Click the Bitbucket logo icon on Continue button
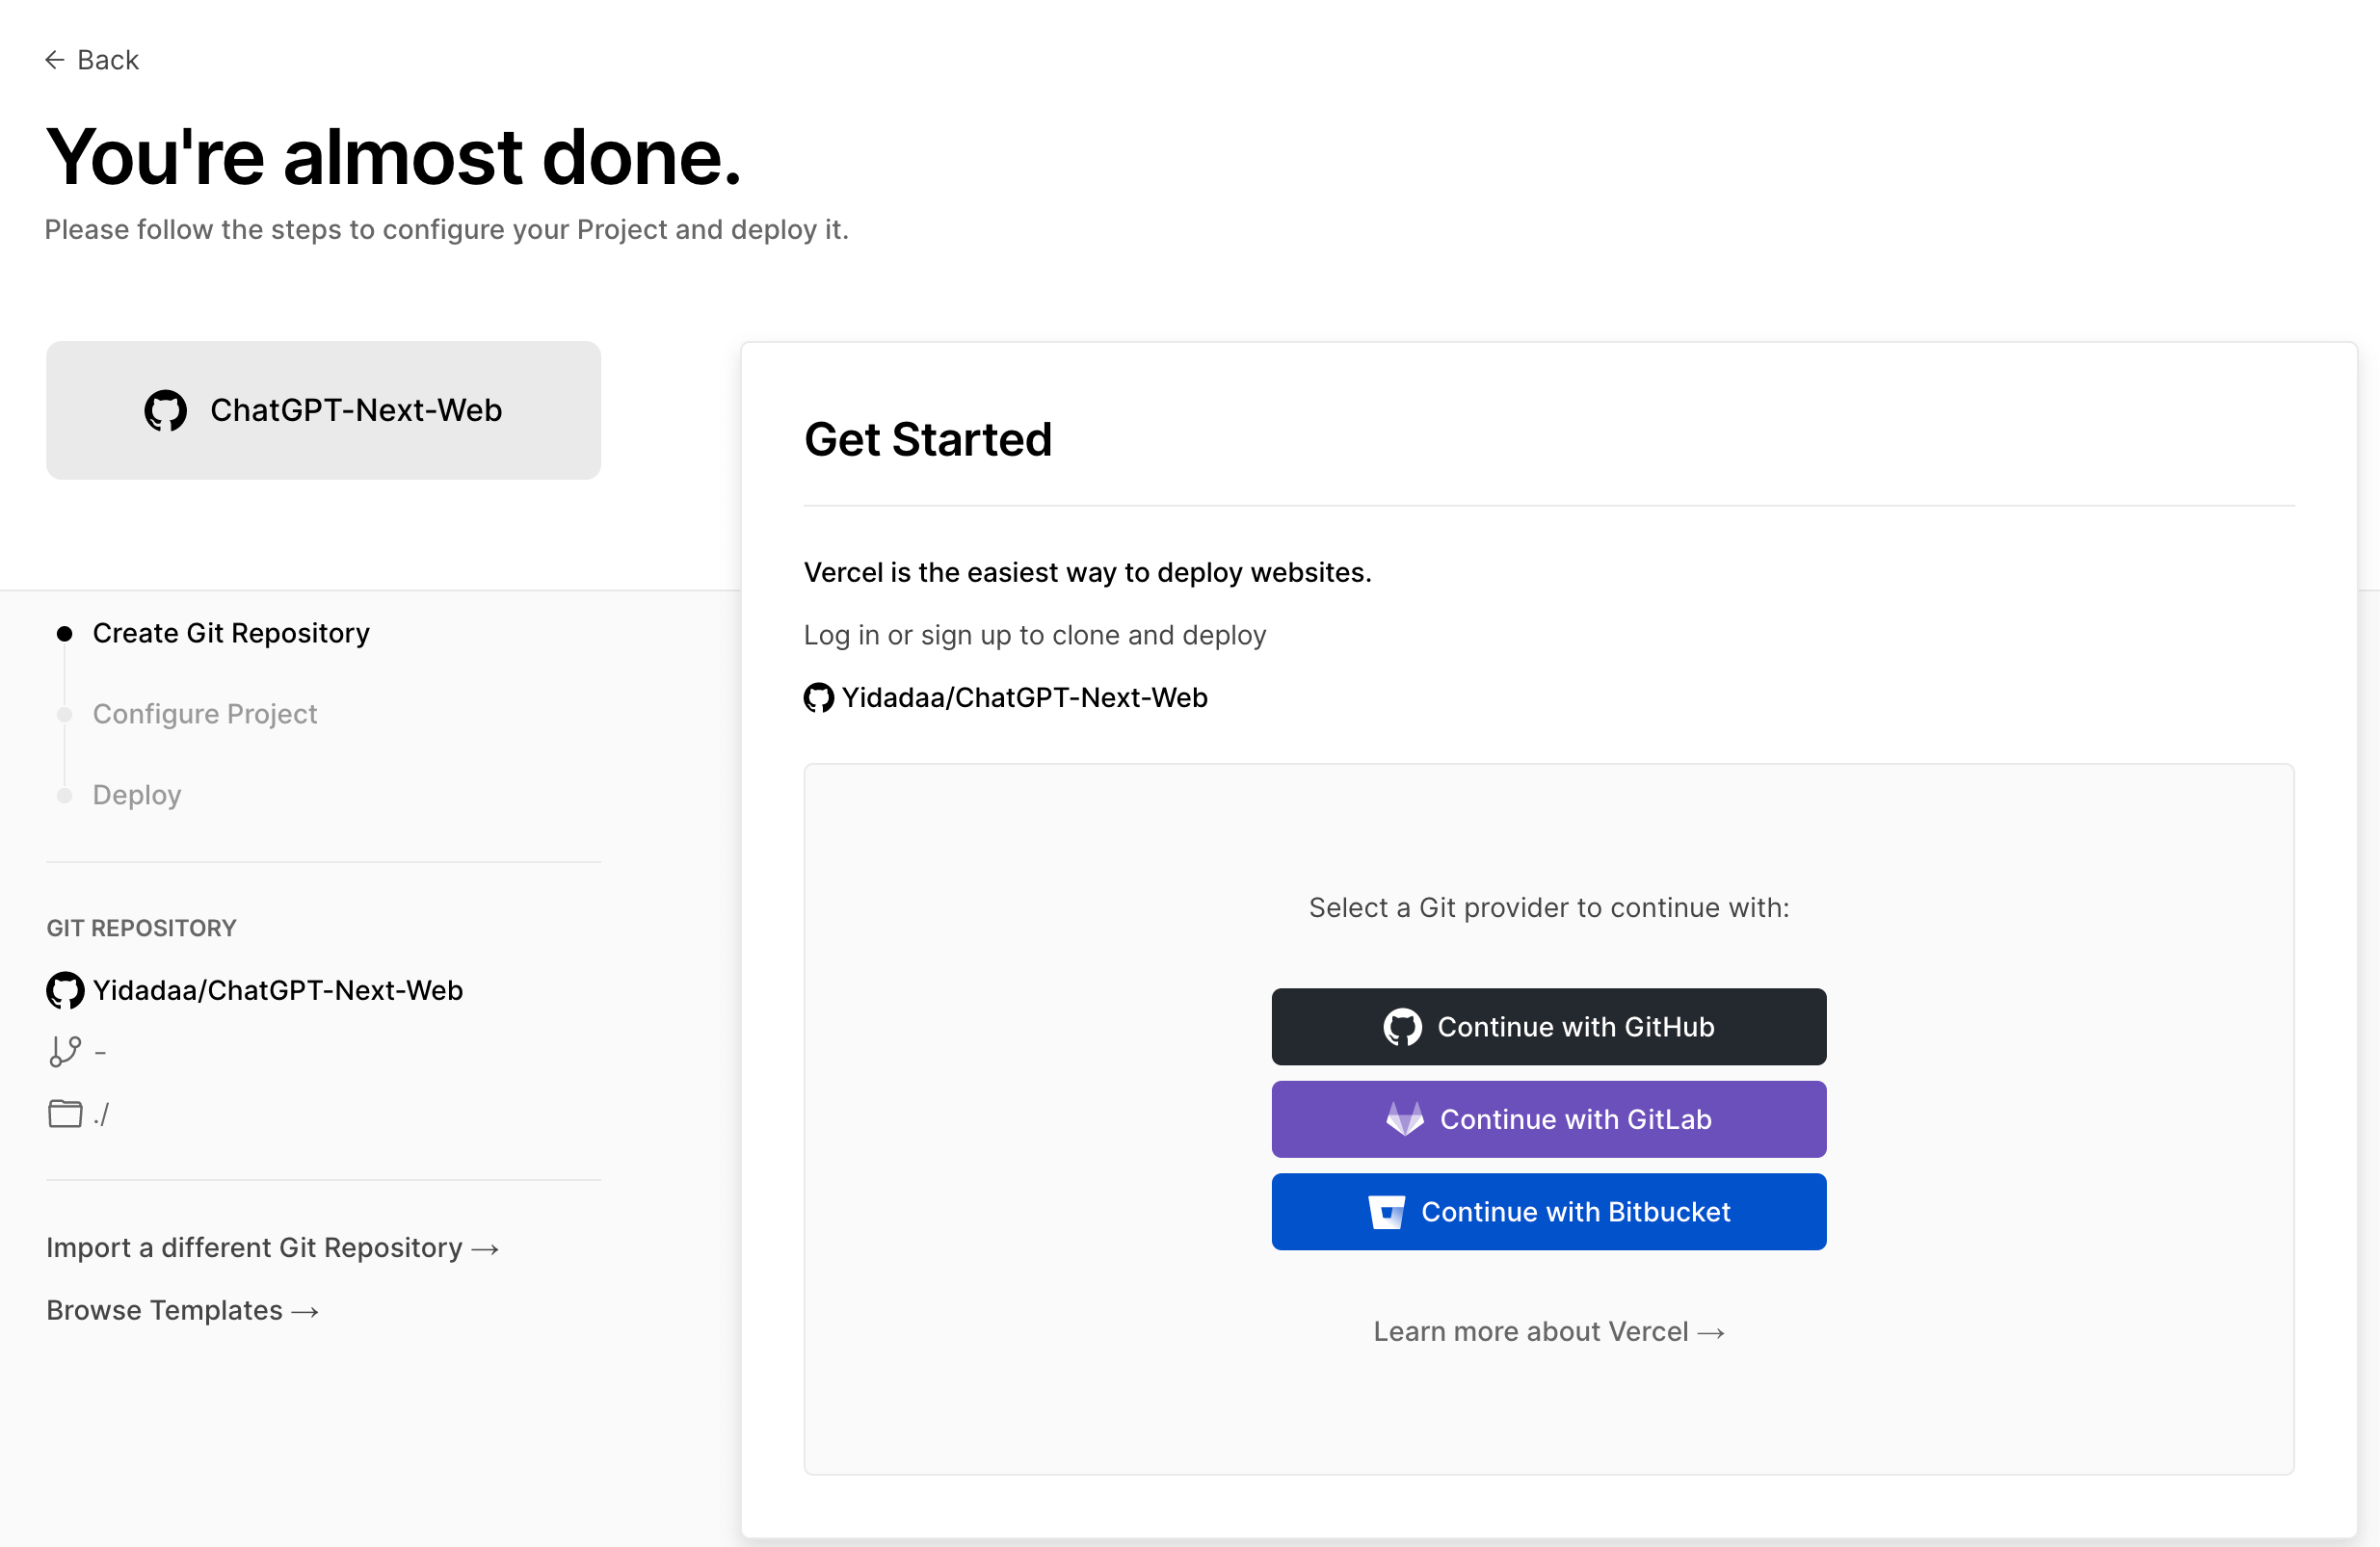The image size is (2380, 1547). (1388, 1211)
